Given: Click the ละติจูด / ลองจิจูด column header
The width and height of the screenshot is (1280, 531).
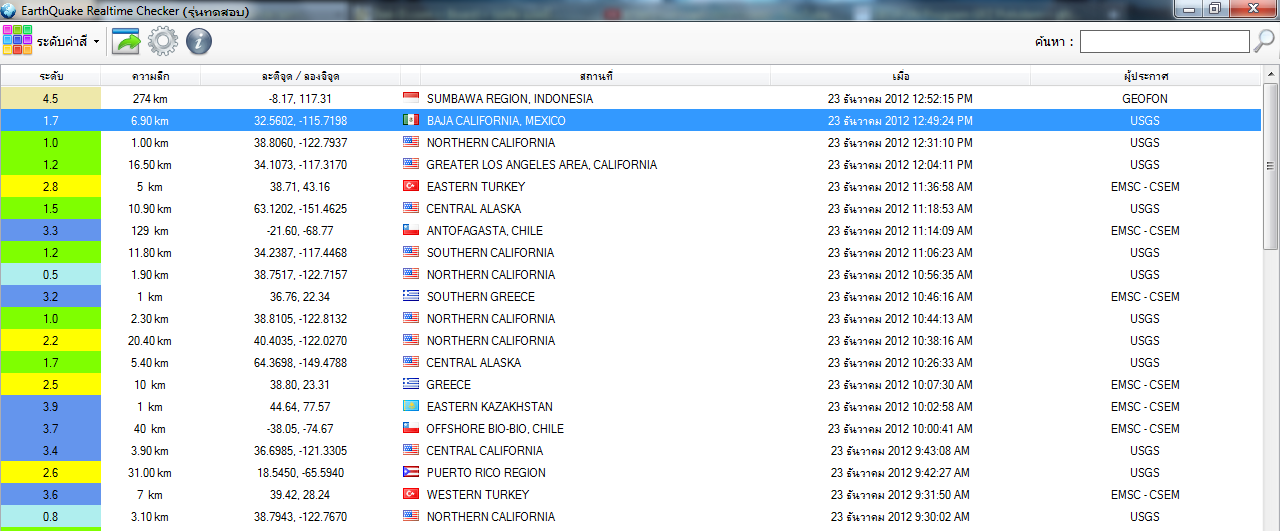Looking at the screenshot, I should point(300,76).
